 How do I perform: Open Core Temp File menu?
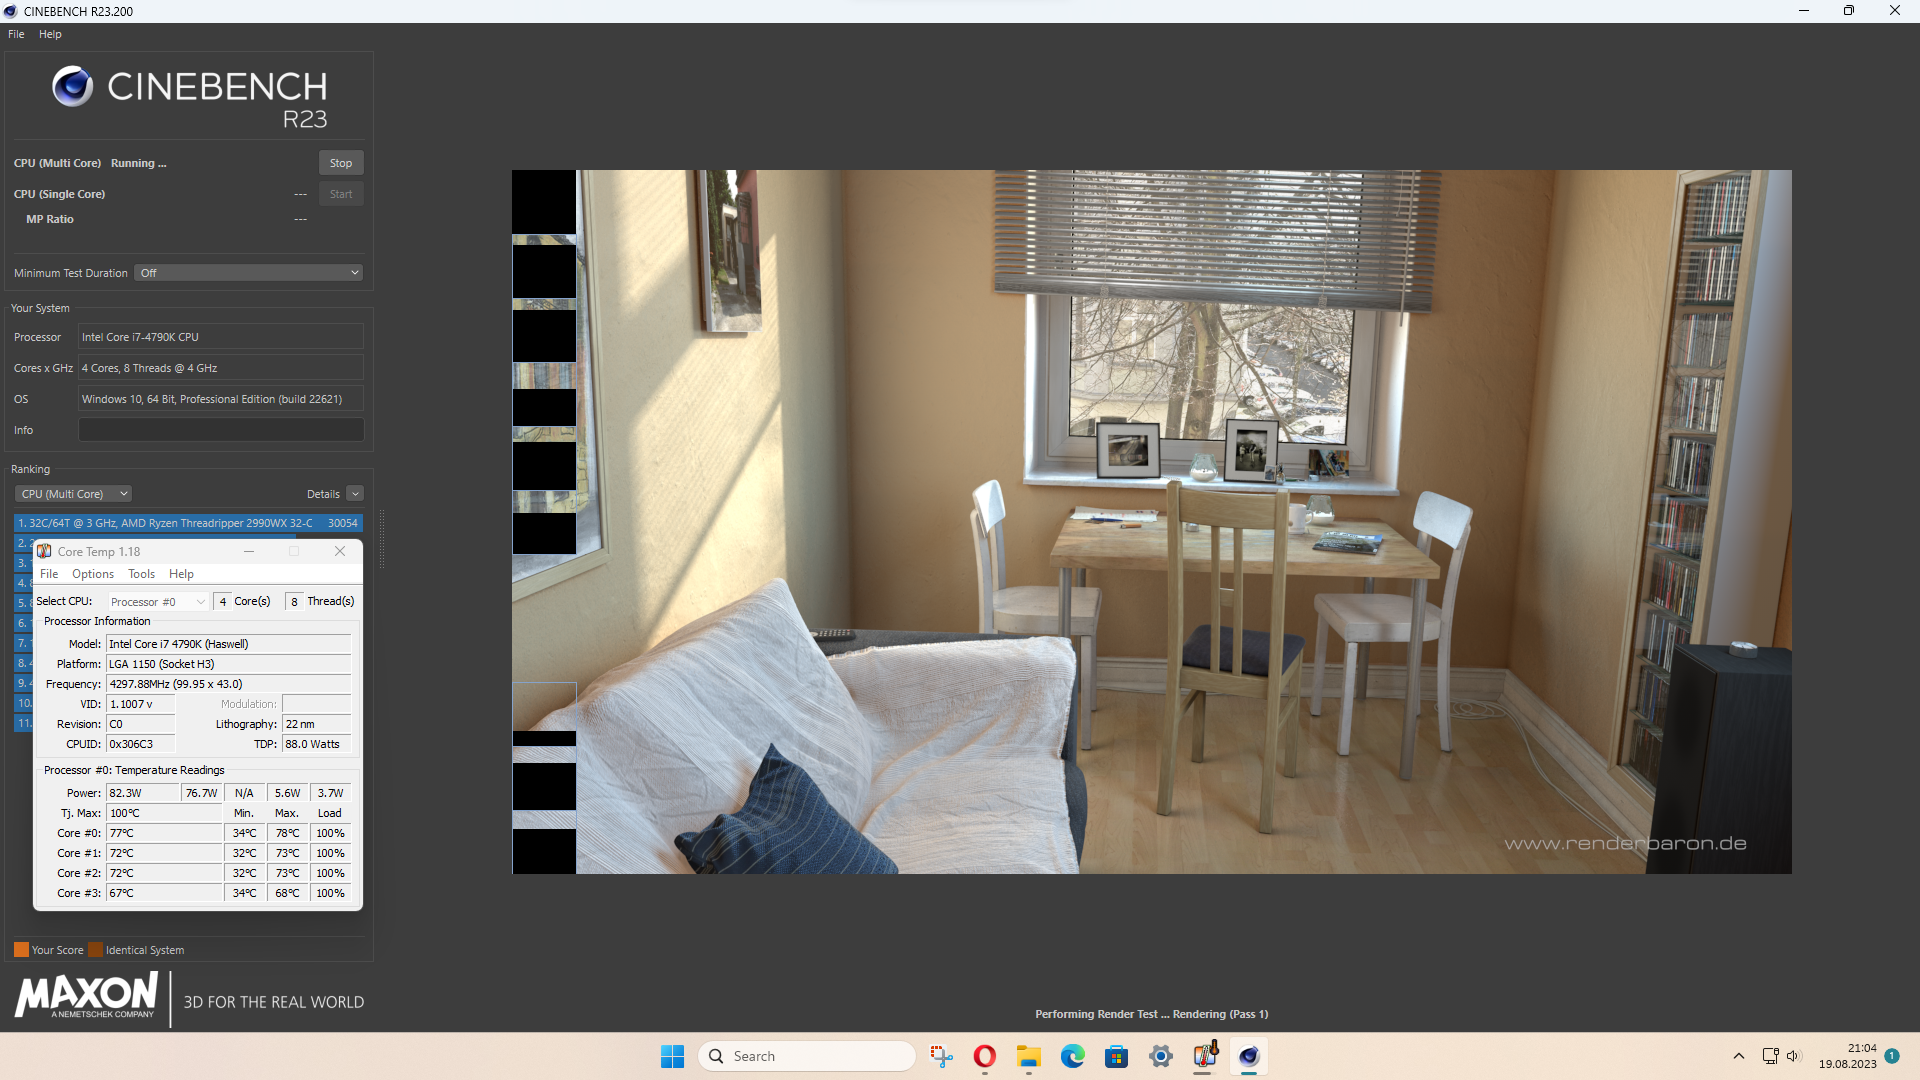pos(49,574)
